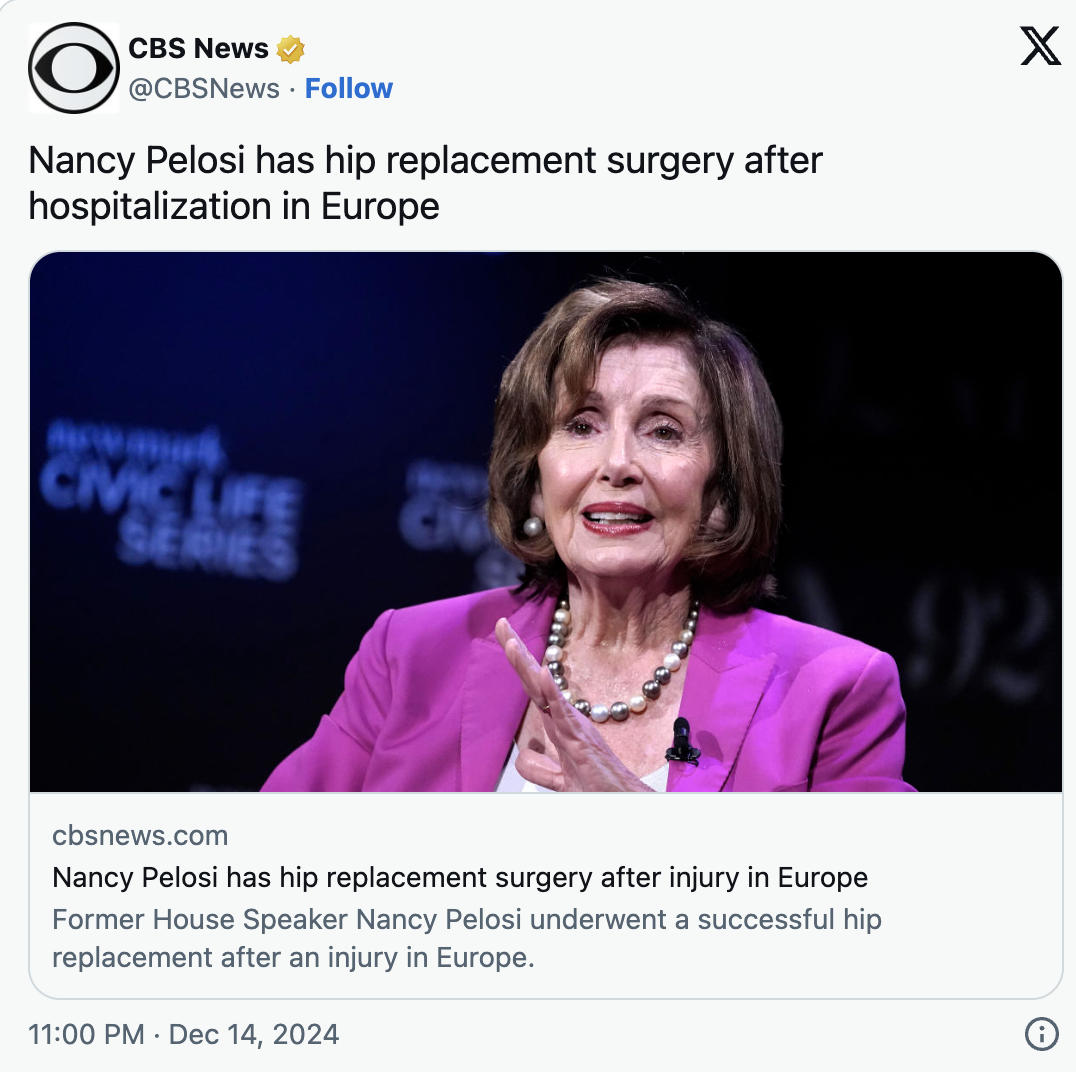Open the CBS News display name
Image resolution: width=1076 pixels, height=1072 pixels.
pos(198,48)
